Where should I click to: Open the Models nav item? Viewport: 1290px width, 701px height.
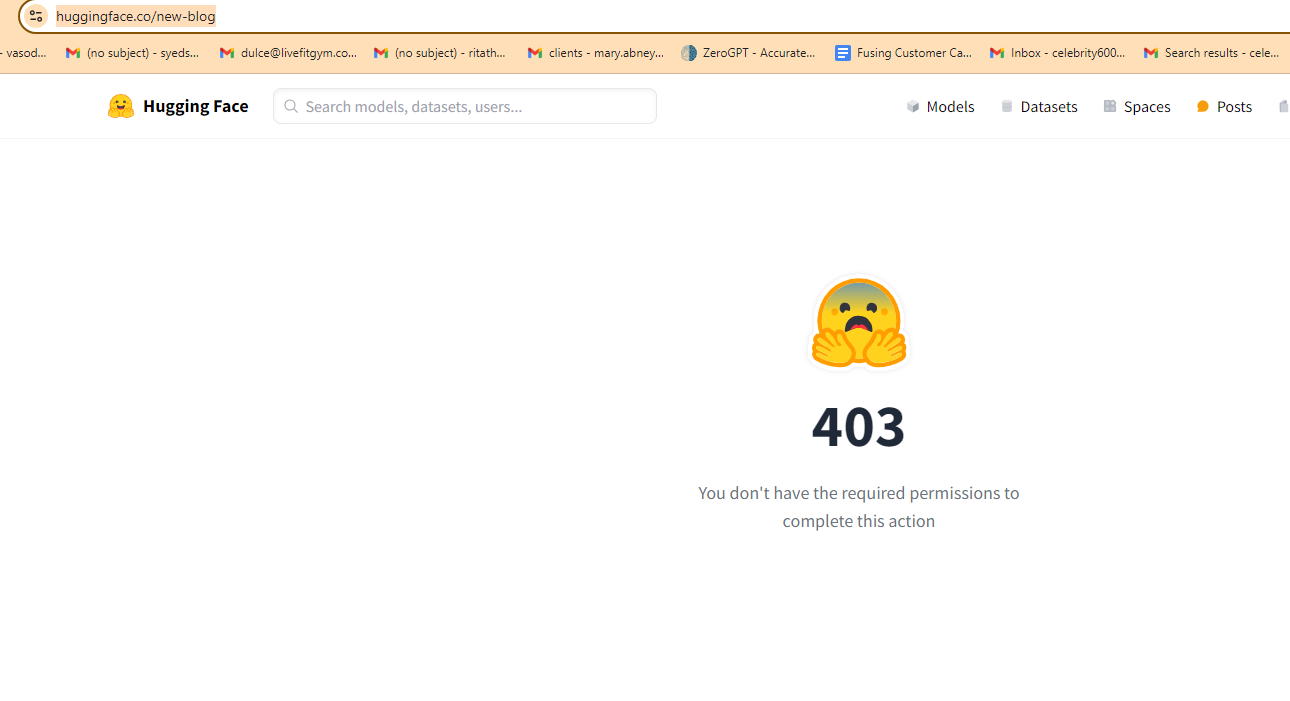[941, 106]
